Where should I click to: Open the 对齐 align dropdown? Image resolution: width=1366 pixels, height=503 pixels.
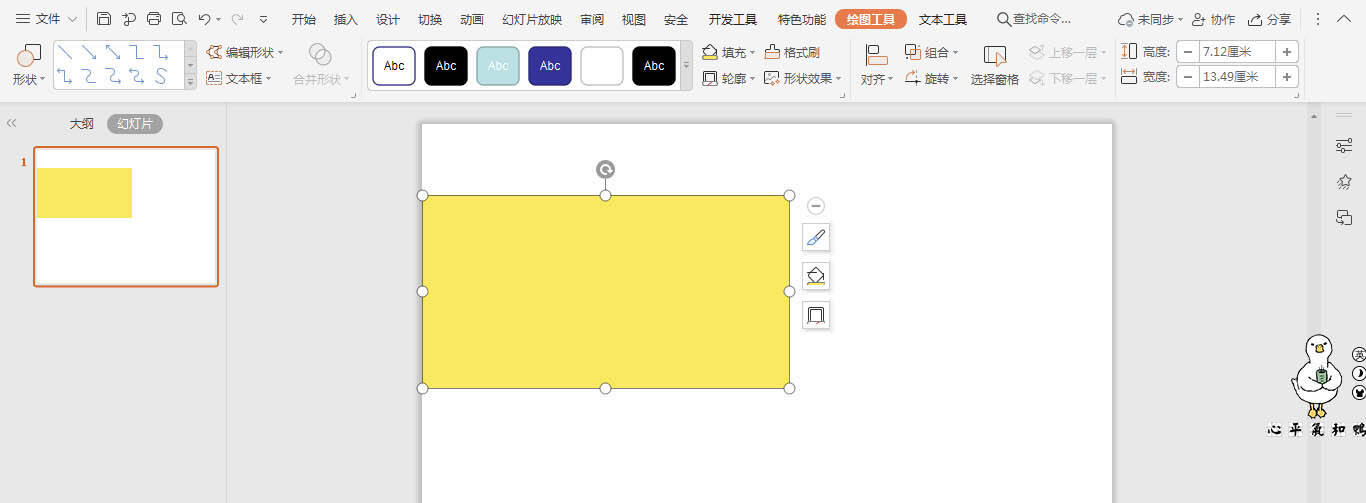pos(877,66)
